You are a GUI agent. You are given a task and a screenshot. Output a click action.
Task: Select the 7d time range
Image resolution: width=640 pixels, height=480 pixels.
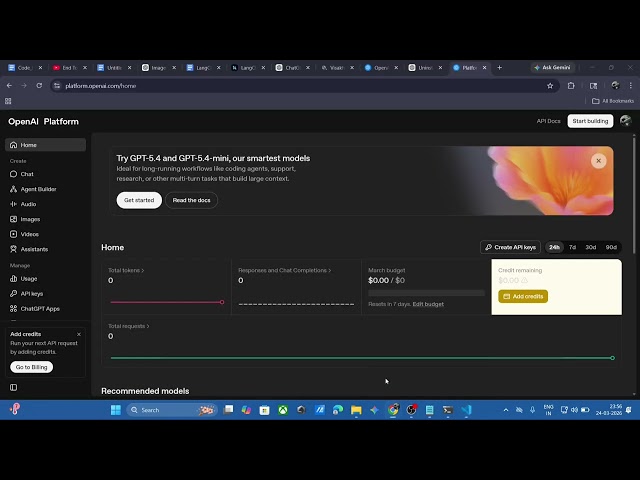click(572, 247)
